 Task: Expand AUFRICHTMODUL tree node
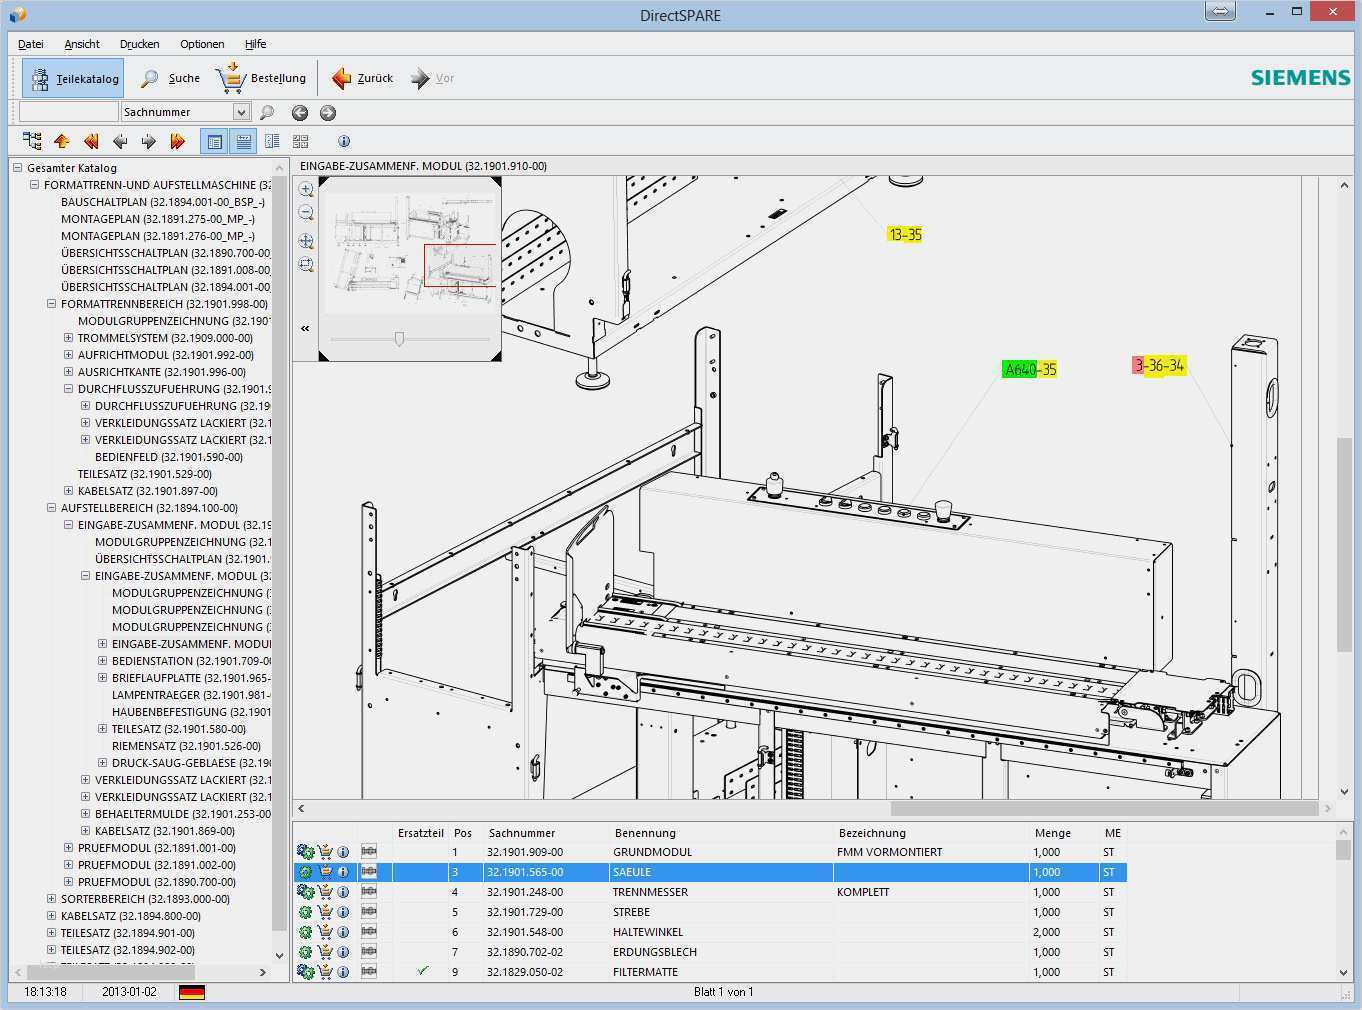click(69, 355)
